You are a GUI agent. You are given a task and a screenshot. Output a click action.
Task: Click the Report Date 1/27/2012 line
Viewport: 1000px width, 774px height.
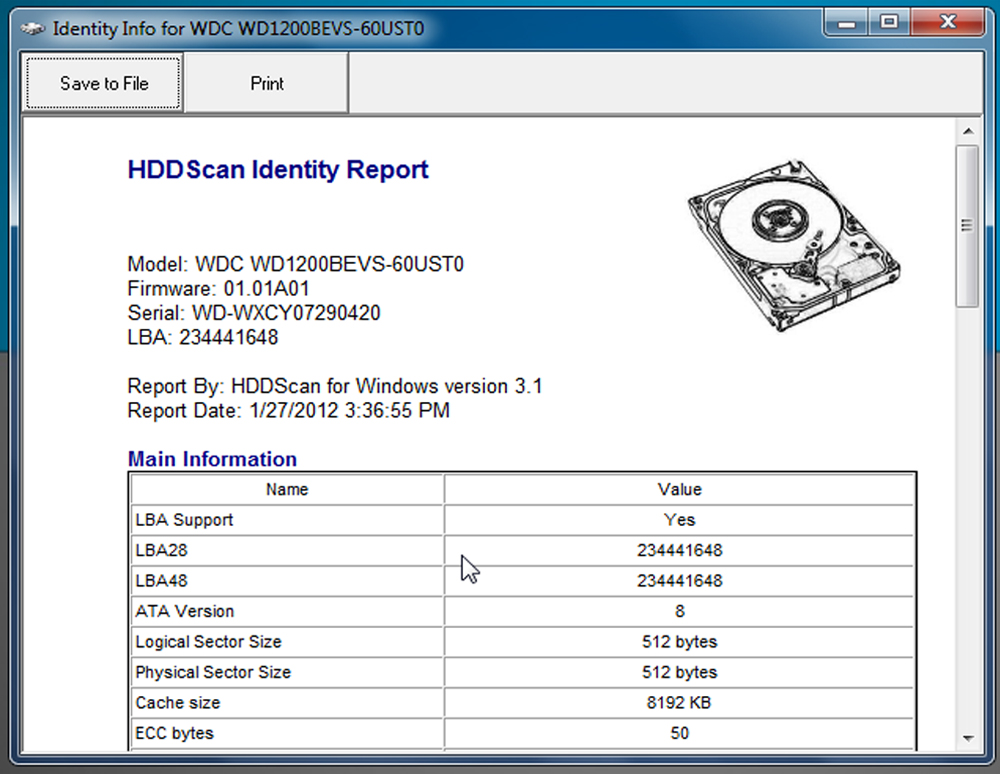pyautogui.click(x=288, y=410)
